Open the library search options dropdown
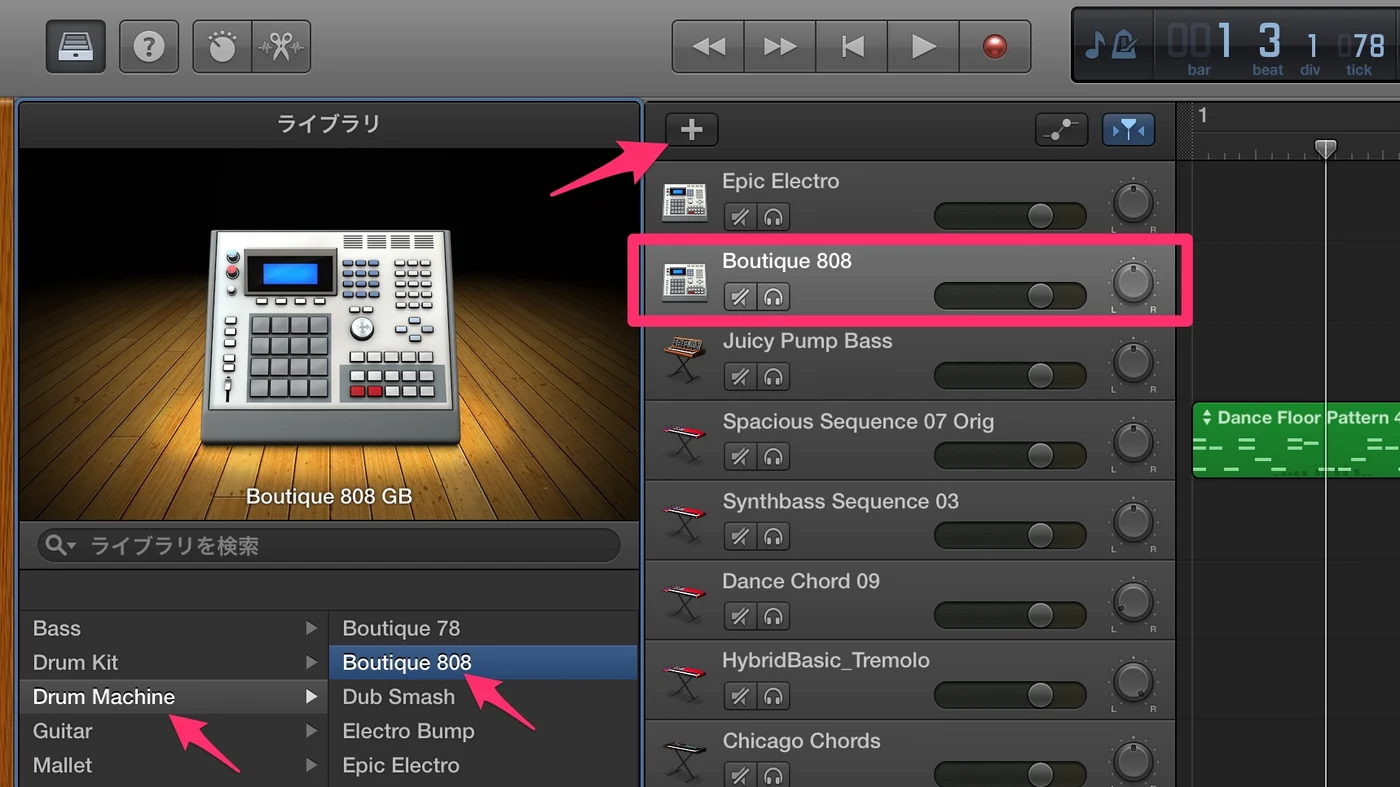1400x787 pixels. pos(61,545)
